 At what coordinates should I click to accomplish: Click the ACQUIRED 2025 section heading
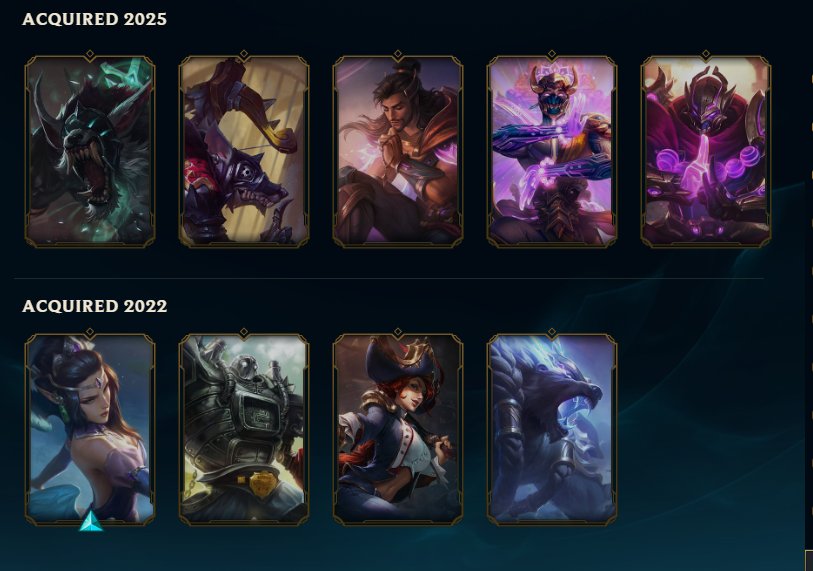click(x=94, y=19)
